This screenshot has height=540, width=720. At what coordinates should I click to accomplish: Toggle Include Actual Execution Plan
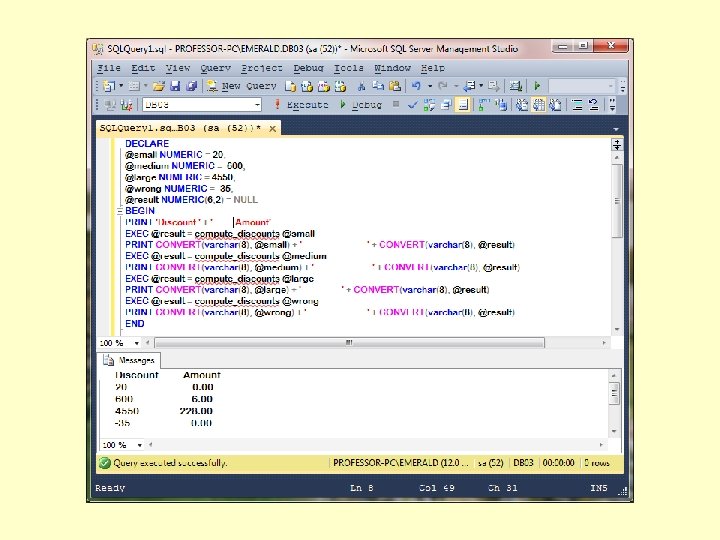pyautogui.click(x=484, y=105)
